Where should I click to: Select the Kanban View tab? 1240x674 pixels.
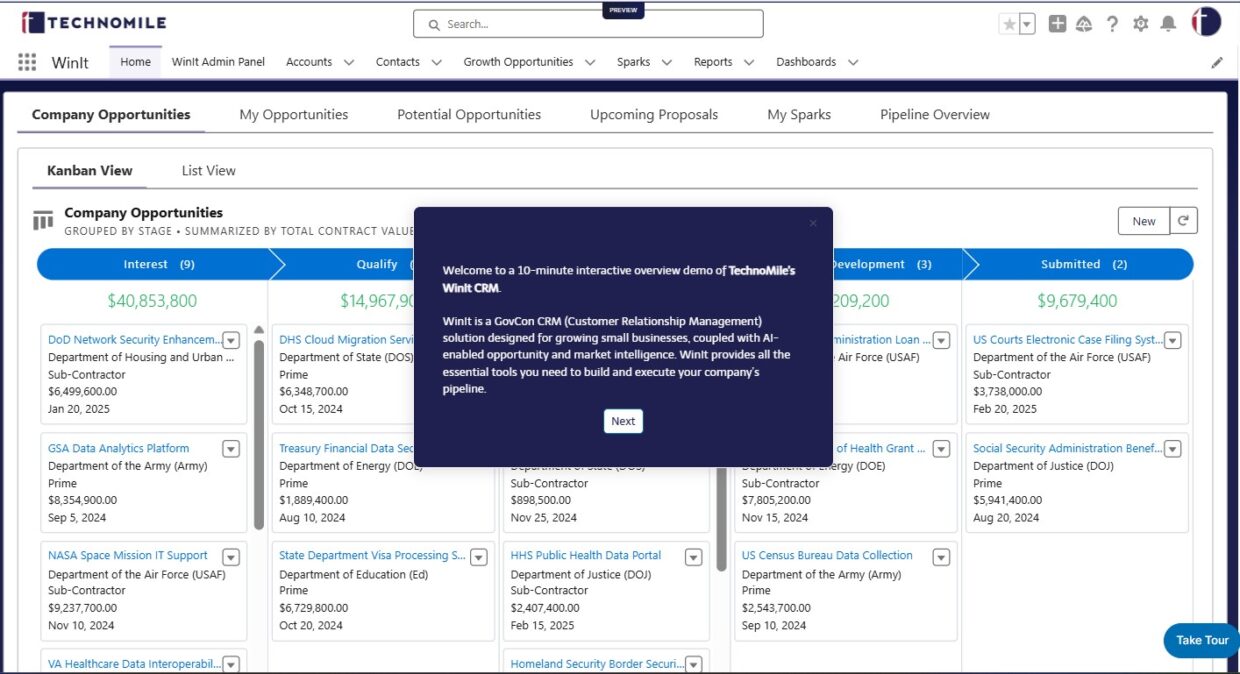click(90, 171)
